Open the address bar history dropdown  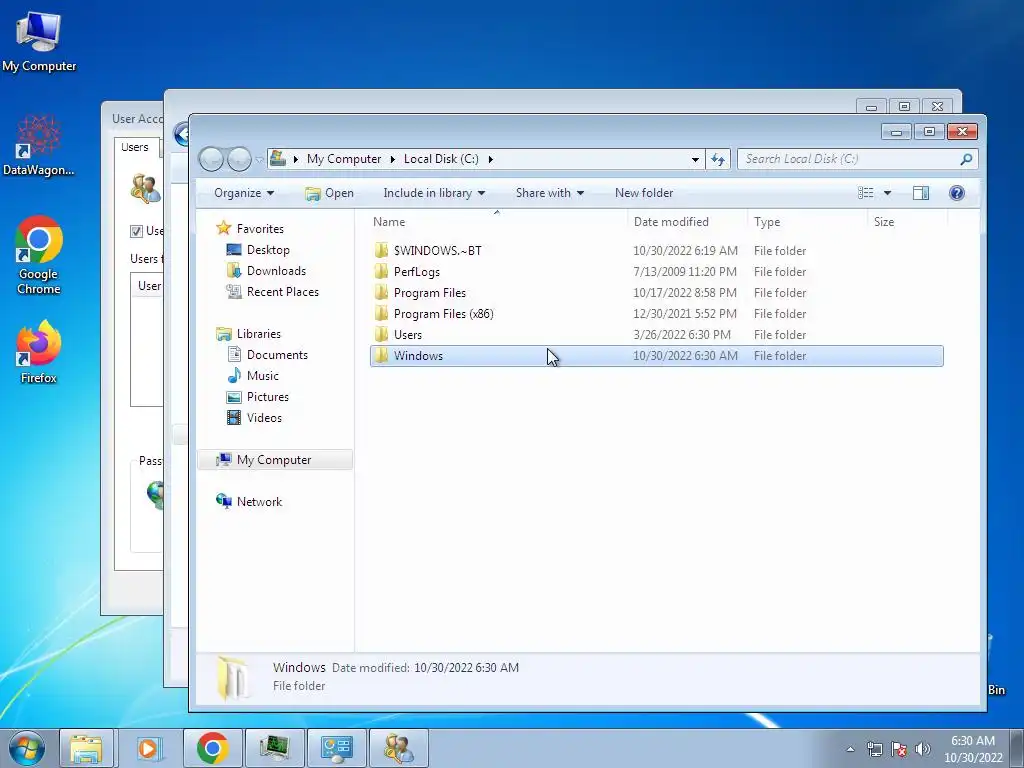tap(695, 159)
